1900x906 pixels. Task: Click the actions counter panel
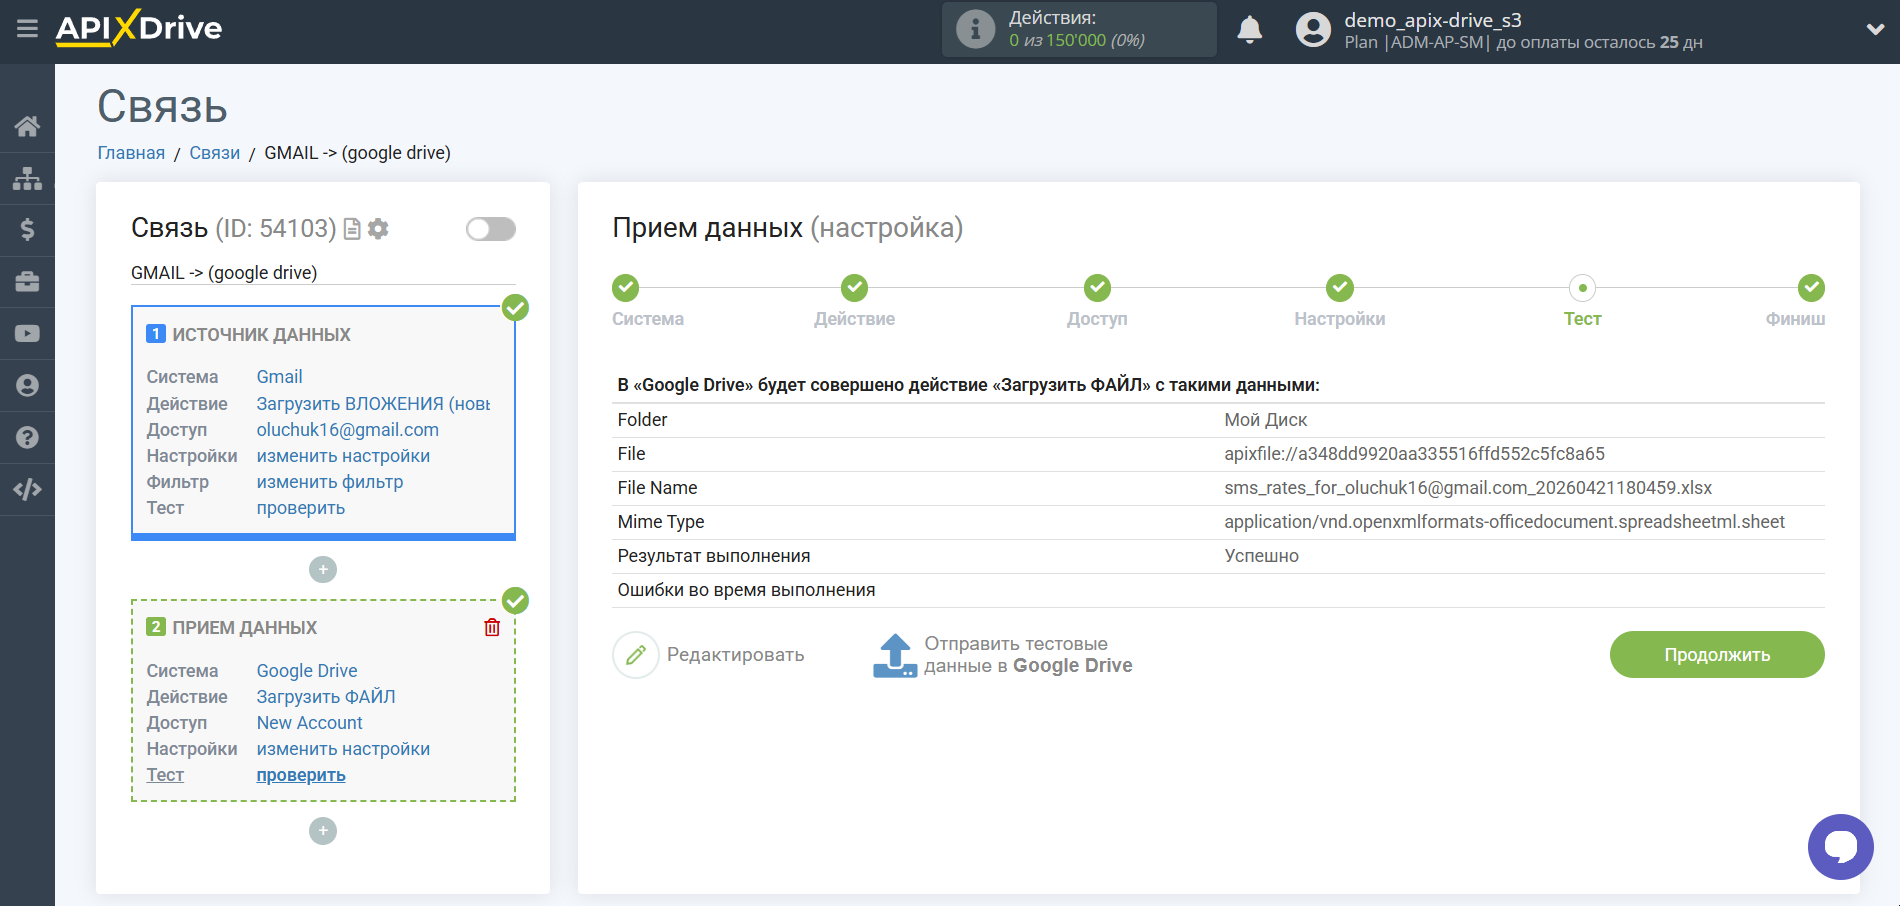click(x=1079, y=29)
